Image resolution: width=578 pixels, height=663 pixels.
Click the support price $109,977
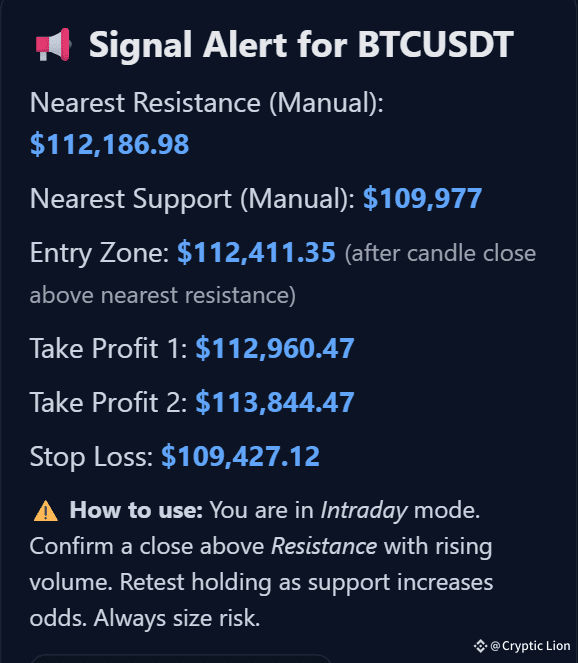[x=422, y=198]
